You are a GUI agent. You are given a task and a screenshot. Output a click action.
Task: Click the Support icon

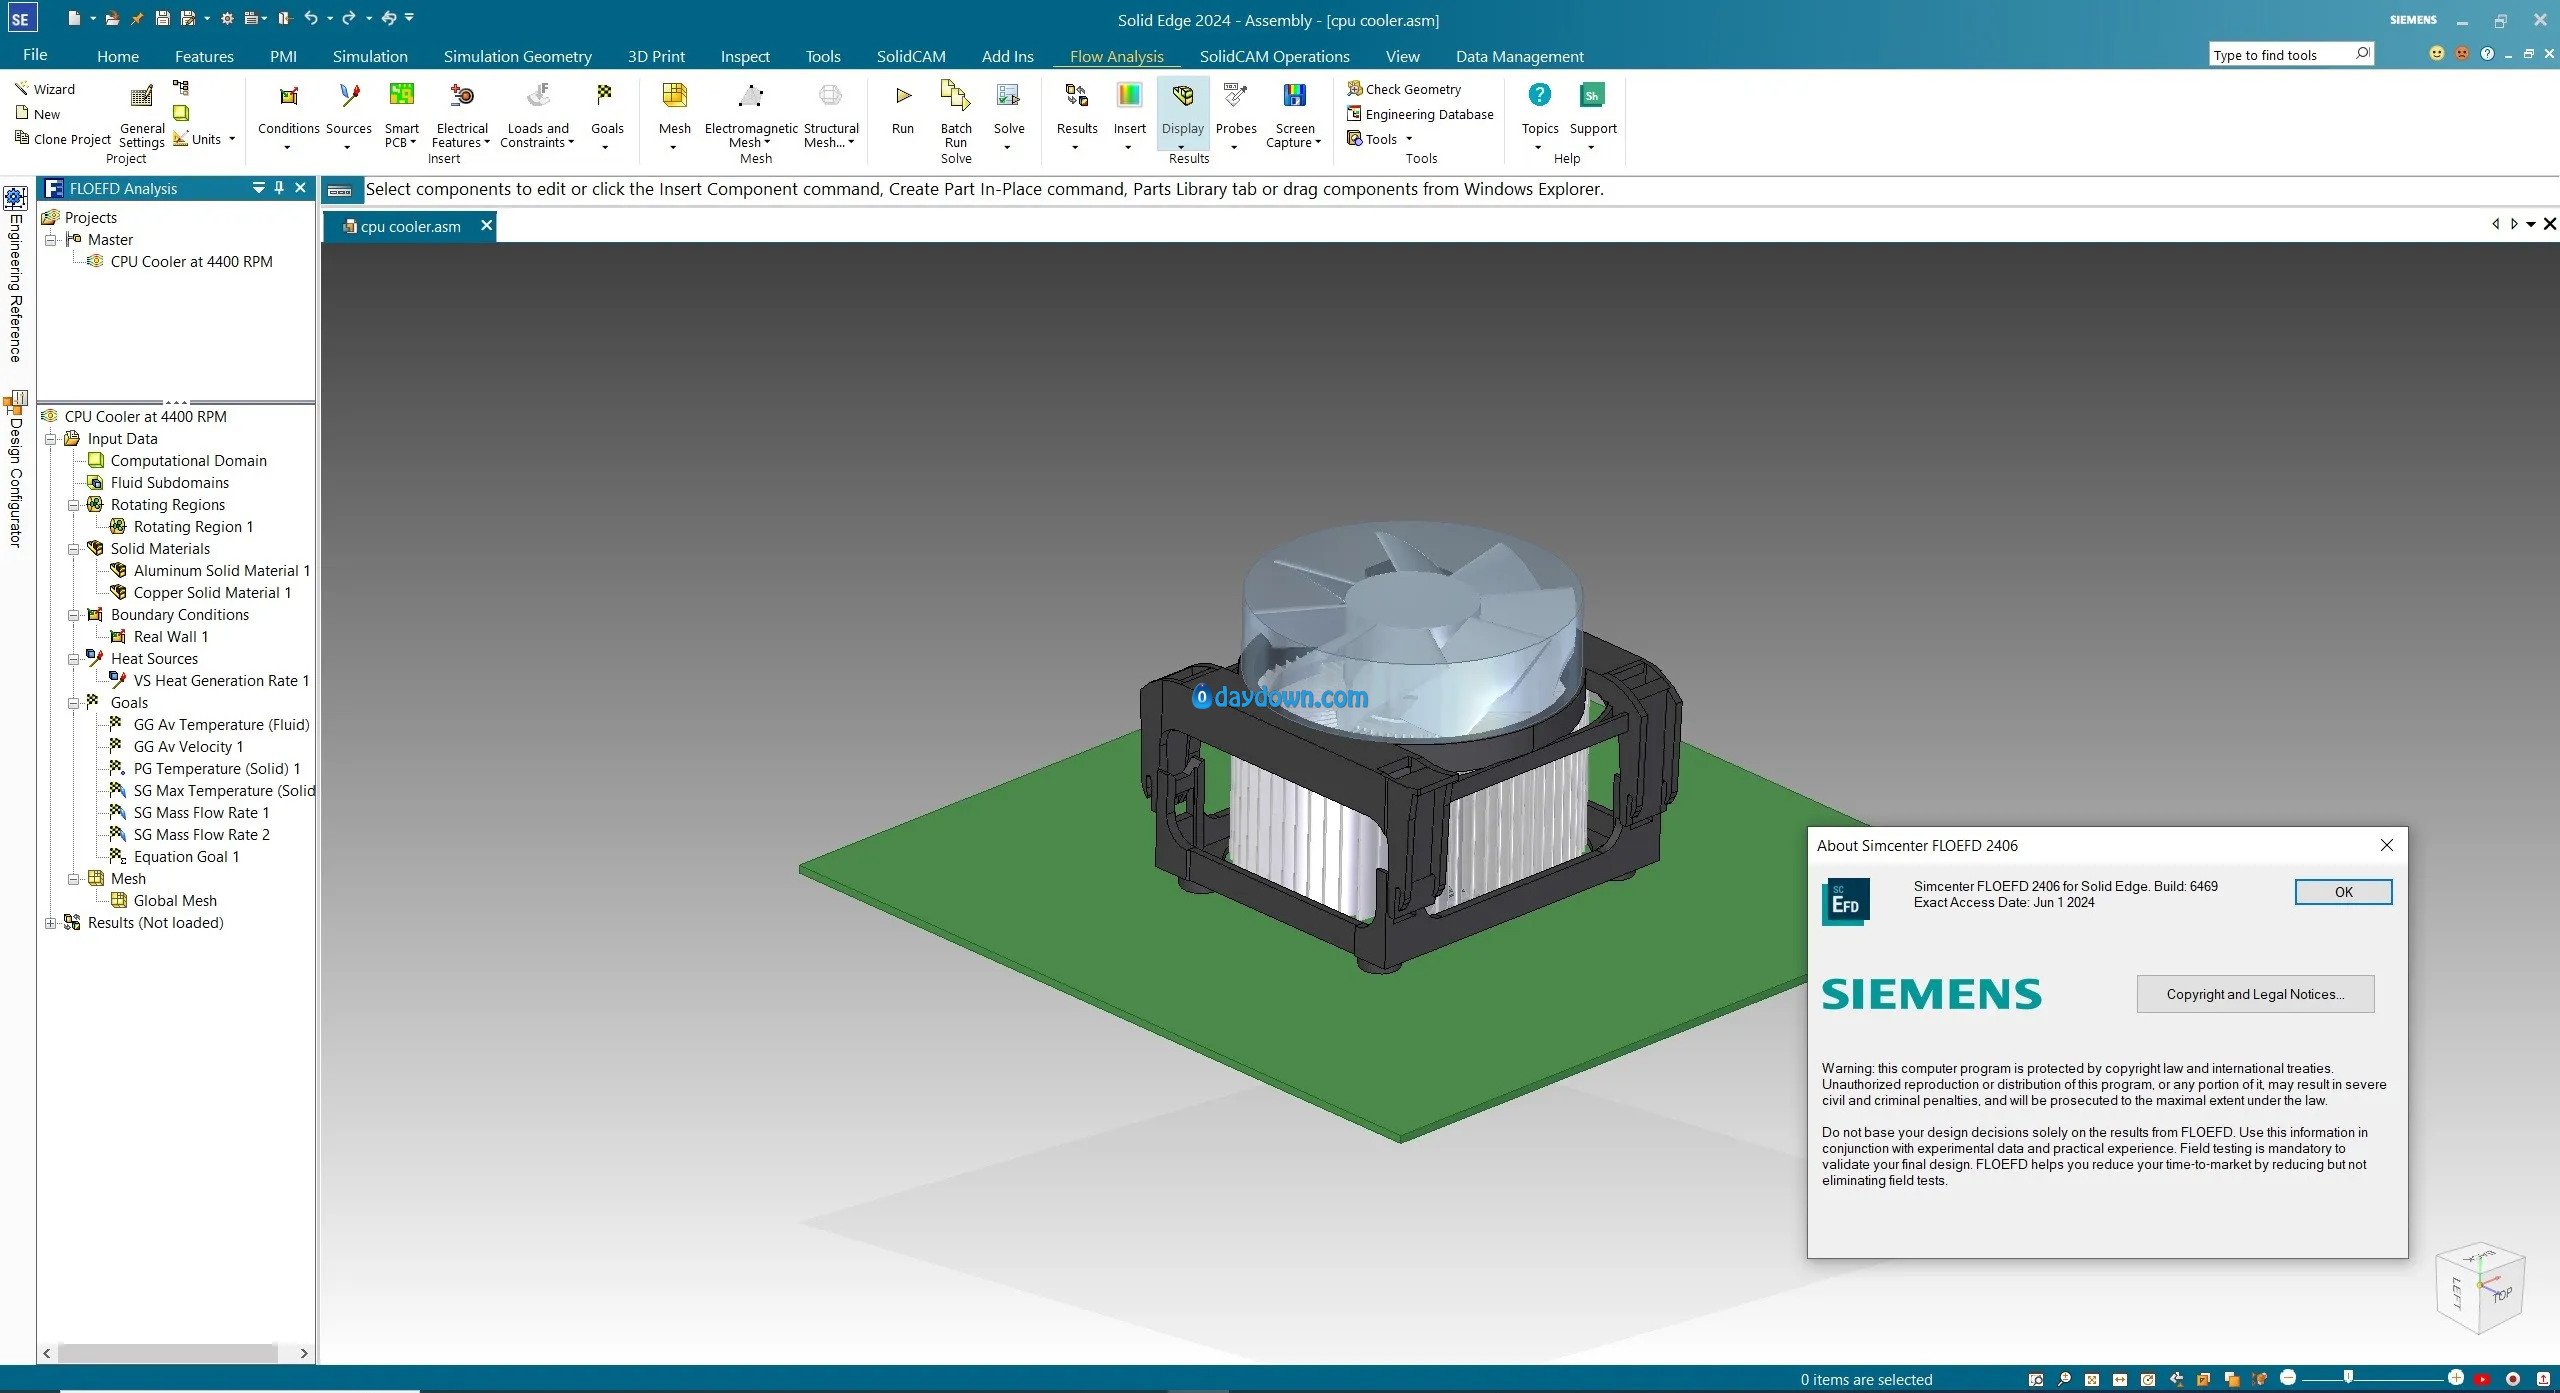pos(1592,96)
